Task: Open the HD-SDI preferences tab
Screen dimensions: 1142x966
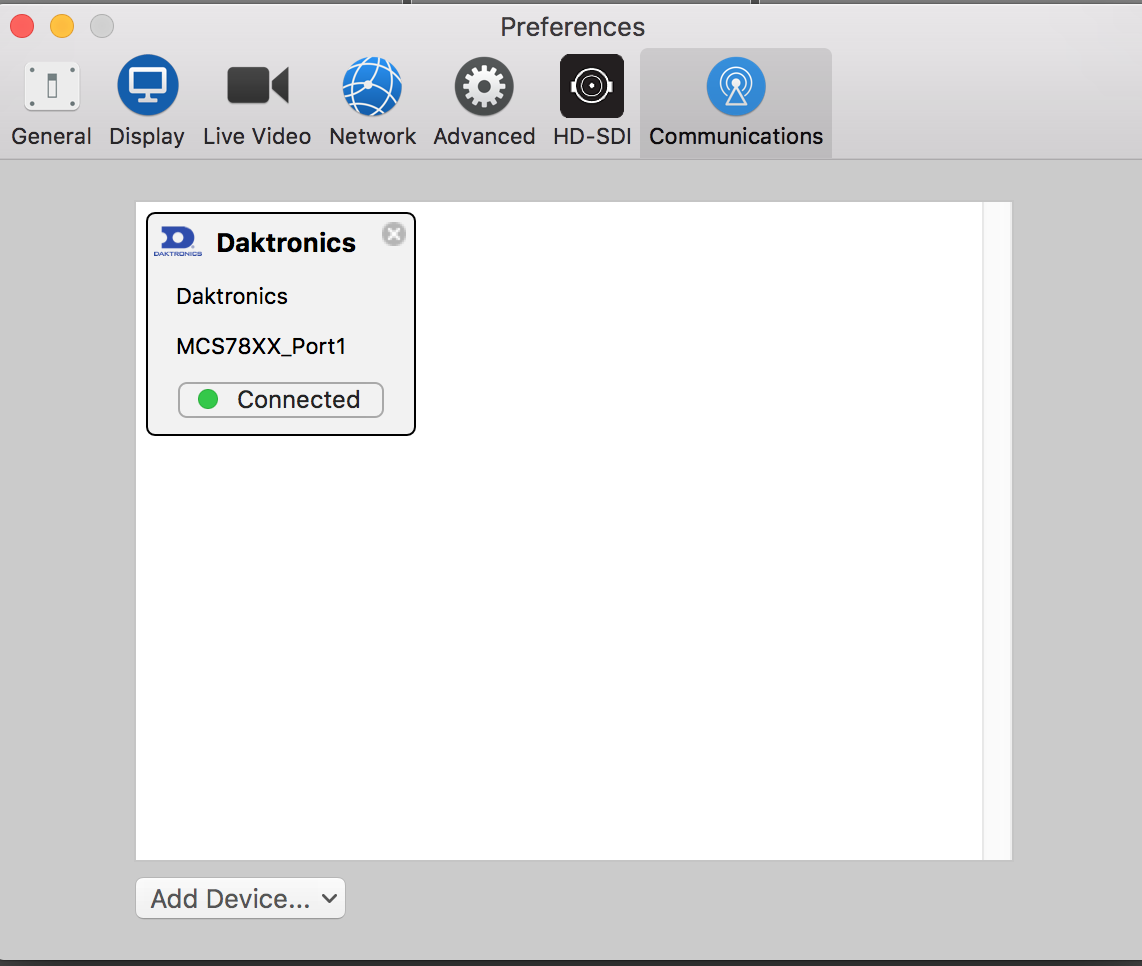Action: tap(592, 102)
